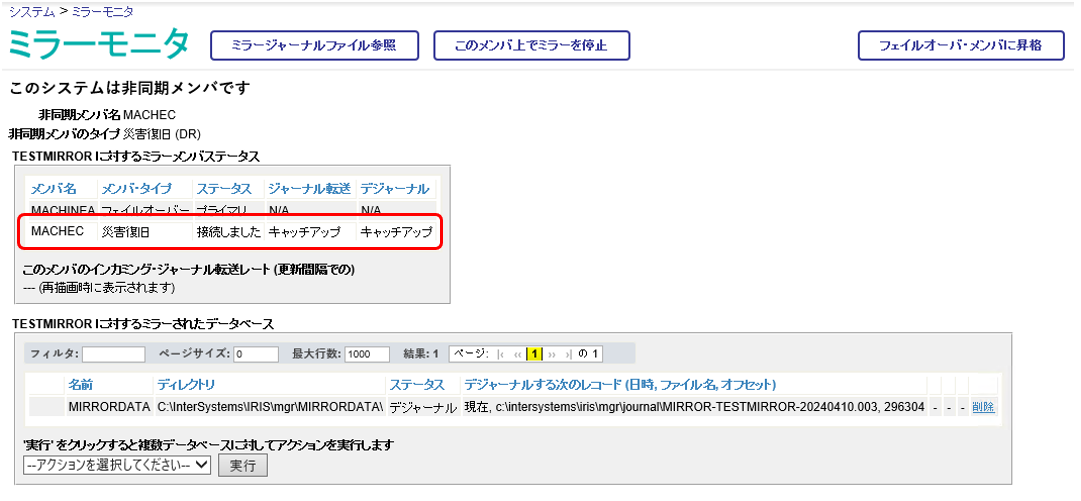Click the フィルタ input field
1081x501 pixels.
click(x=113, y=354)
